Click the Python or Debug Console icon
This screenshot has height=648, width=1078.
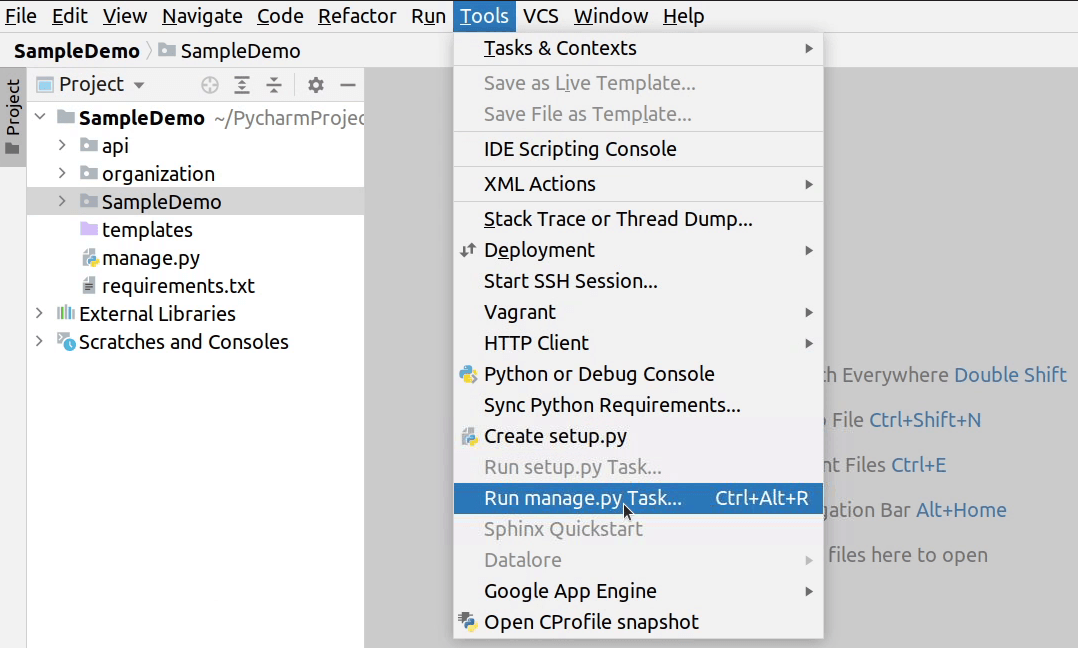click(467, 374)
